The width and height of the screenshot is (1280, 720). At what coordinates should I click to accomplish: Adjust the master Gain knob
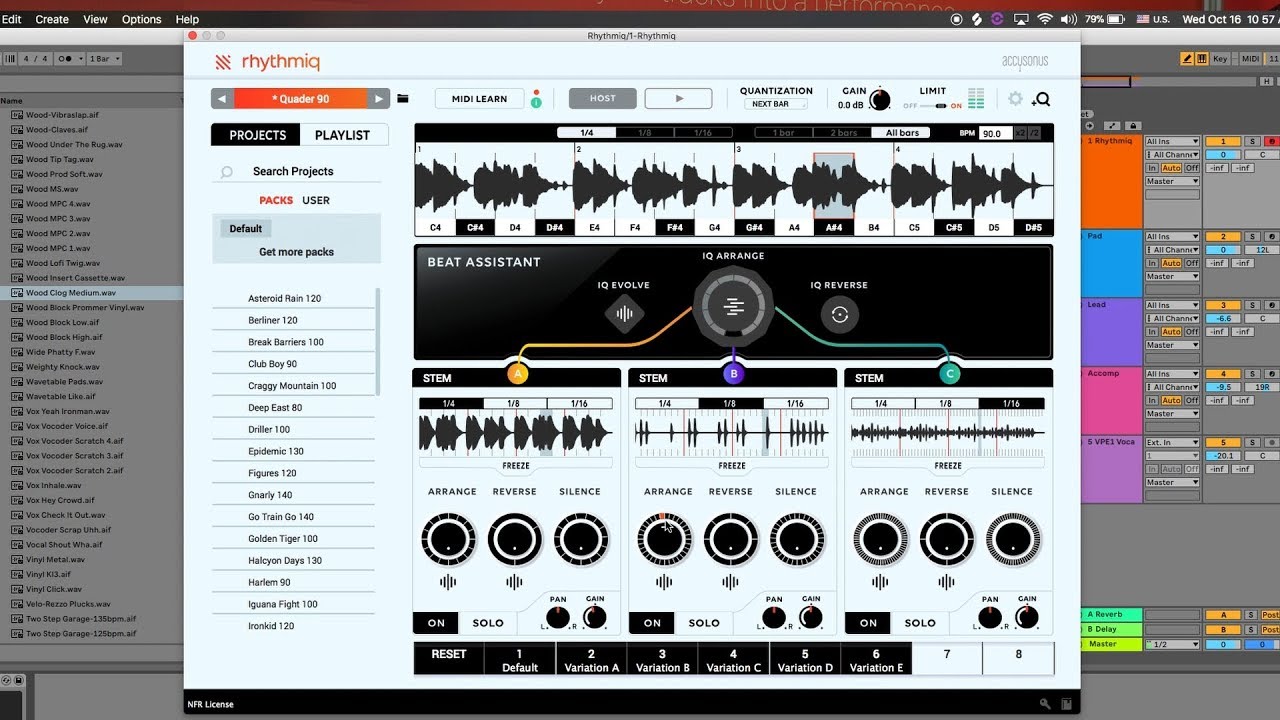tap(879, 100)
